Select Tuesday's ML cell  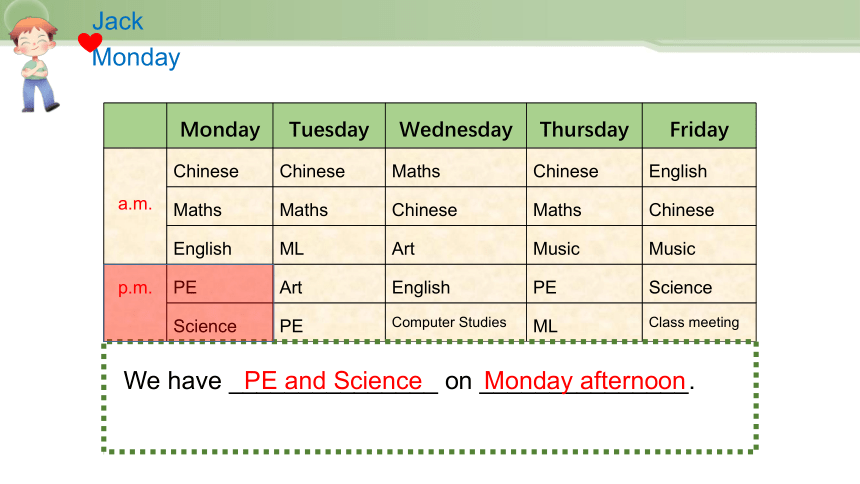(x=329, y=245)
